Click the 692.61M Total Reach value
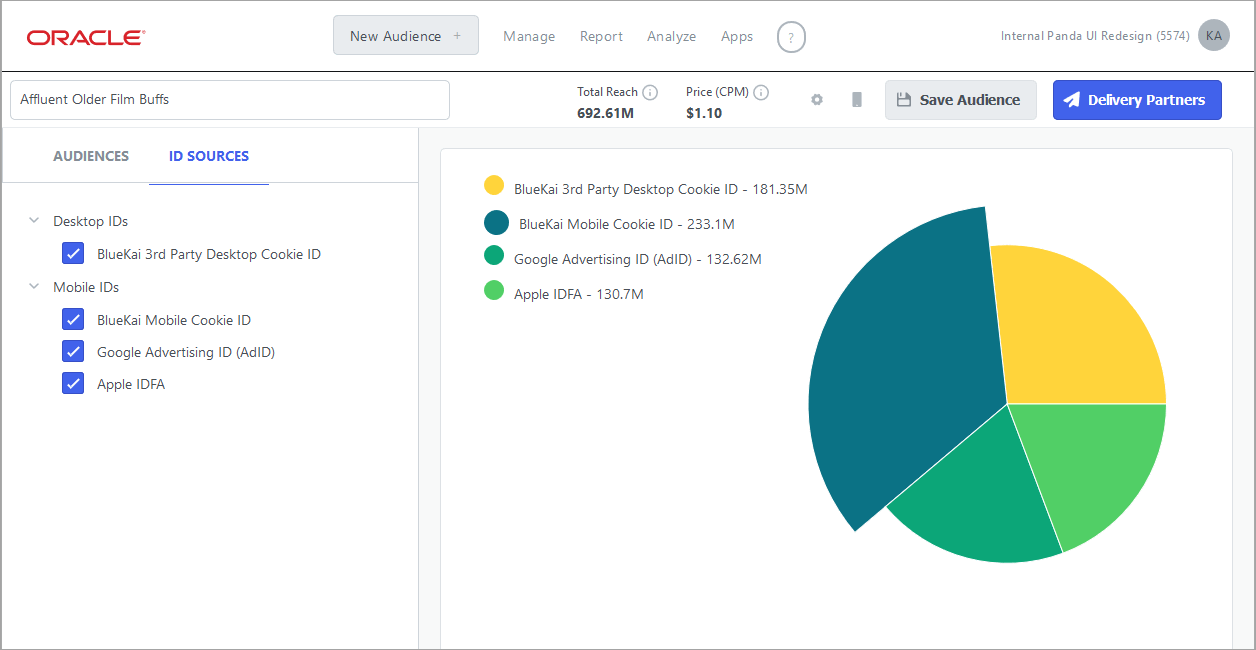Viewport: 1256px width, 650px height. point(605,113)
